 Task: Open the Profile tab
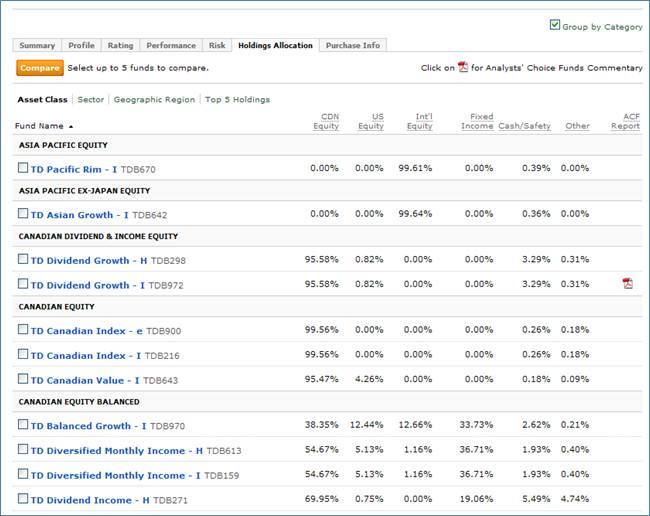pyautogui.click(x=82, y=45)
